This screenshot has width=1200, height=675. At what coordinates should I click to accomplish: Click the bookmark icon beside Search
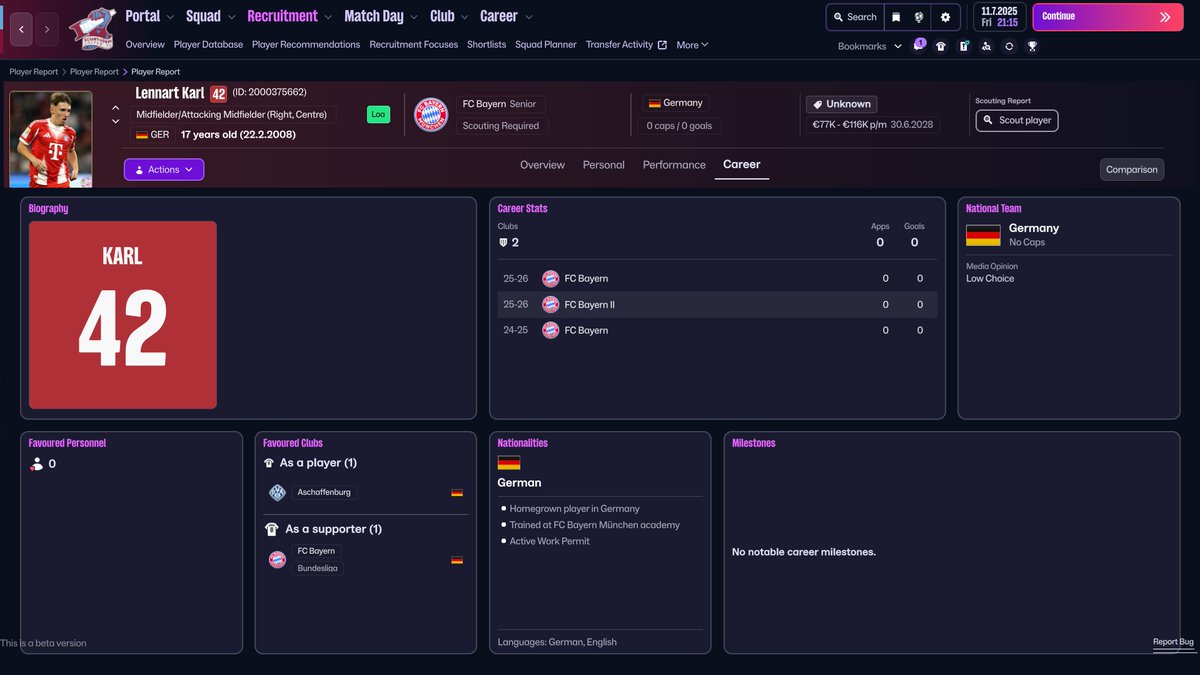click(896, 17)
